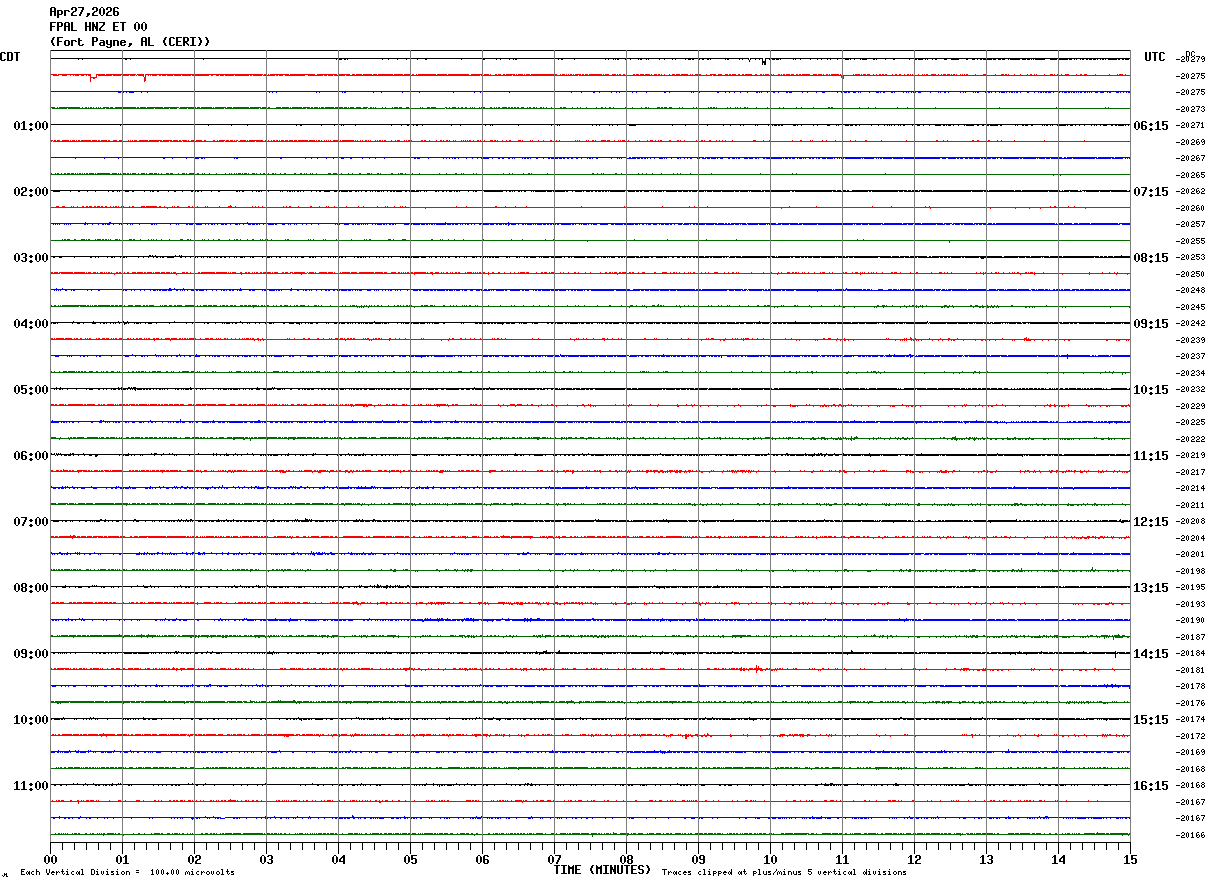The image size is (1210, 886).
Task: Click the UTC time label '11:15'
Action: tap(1151, 456)
